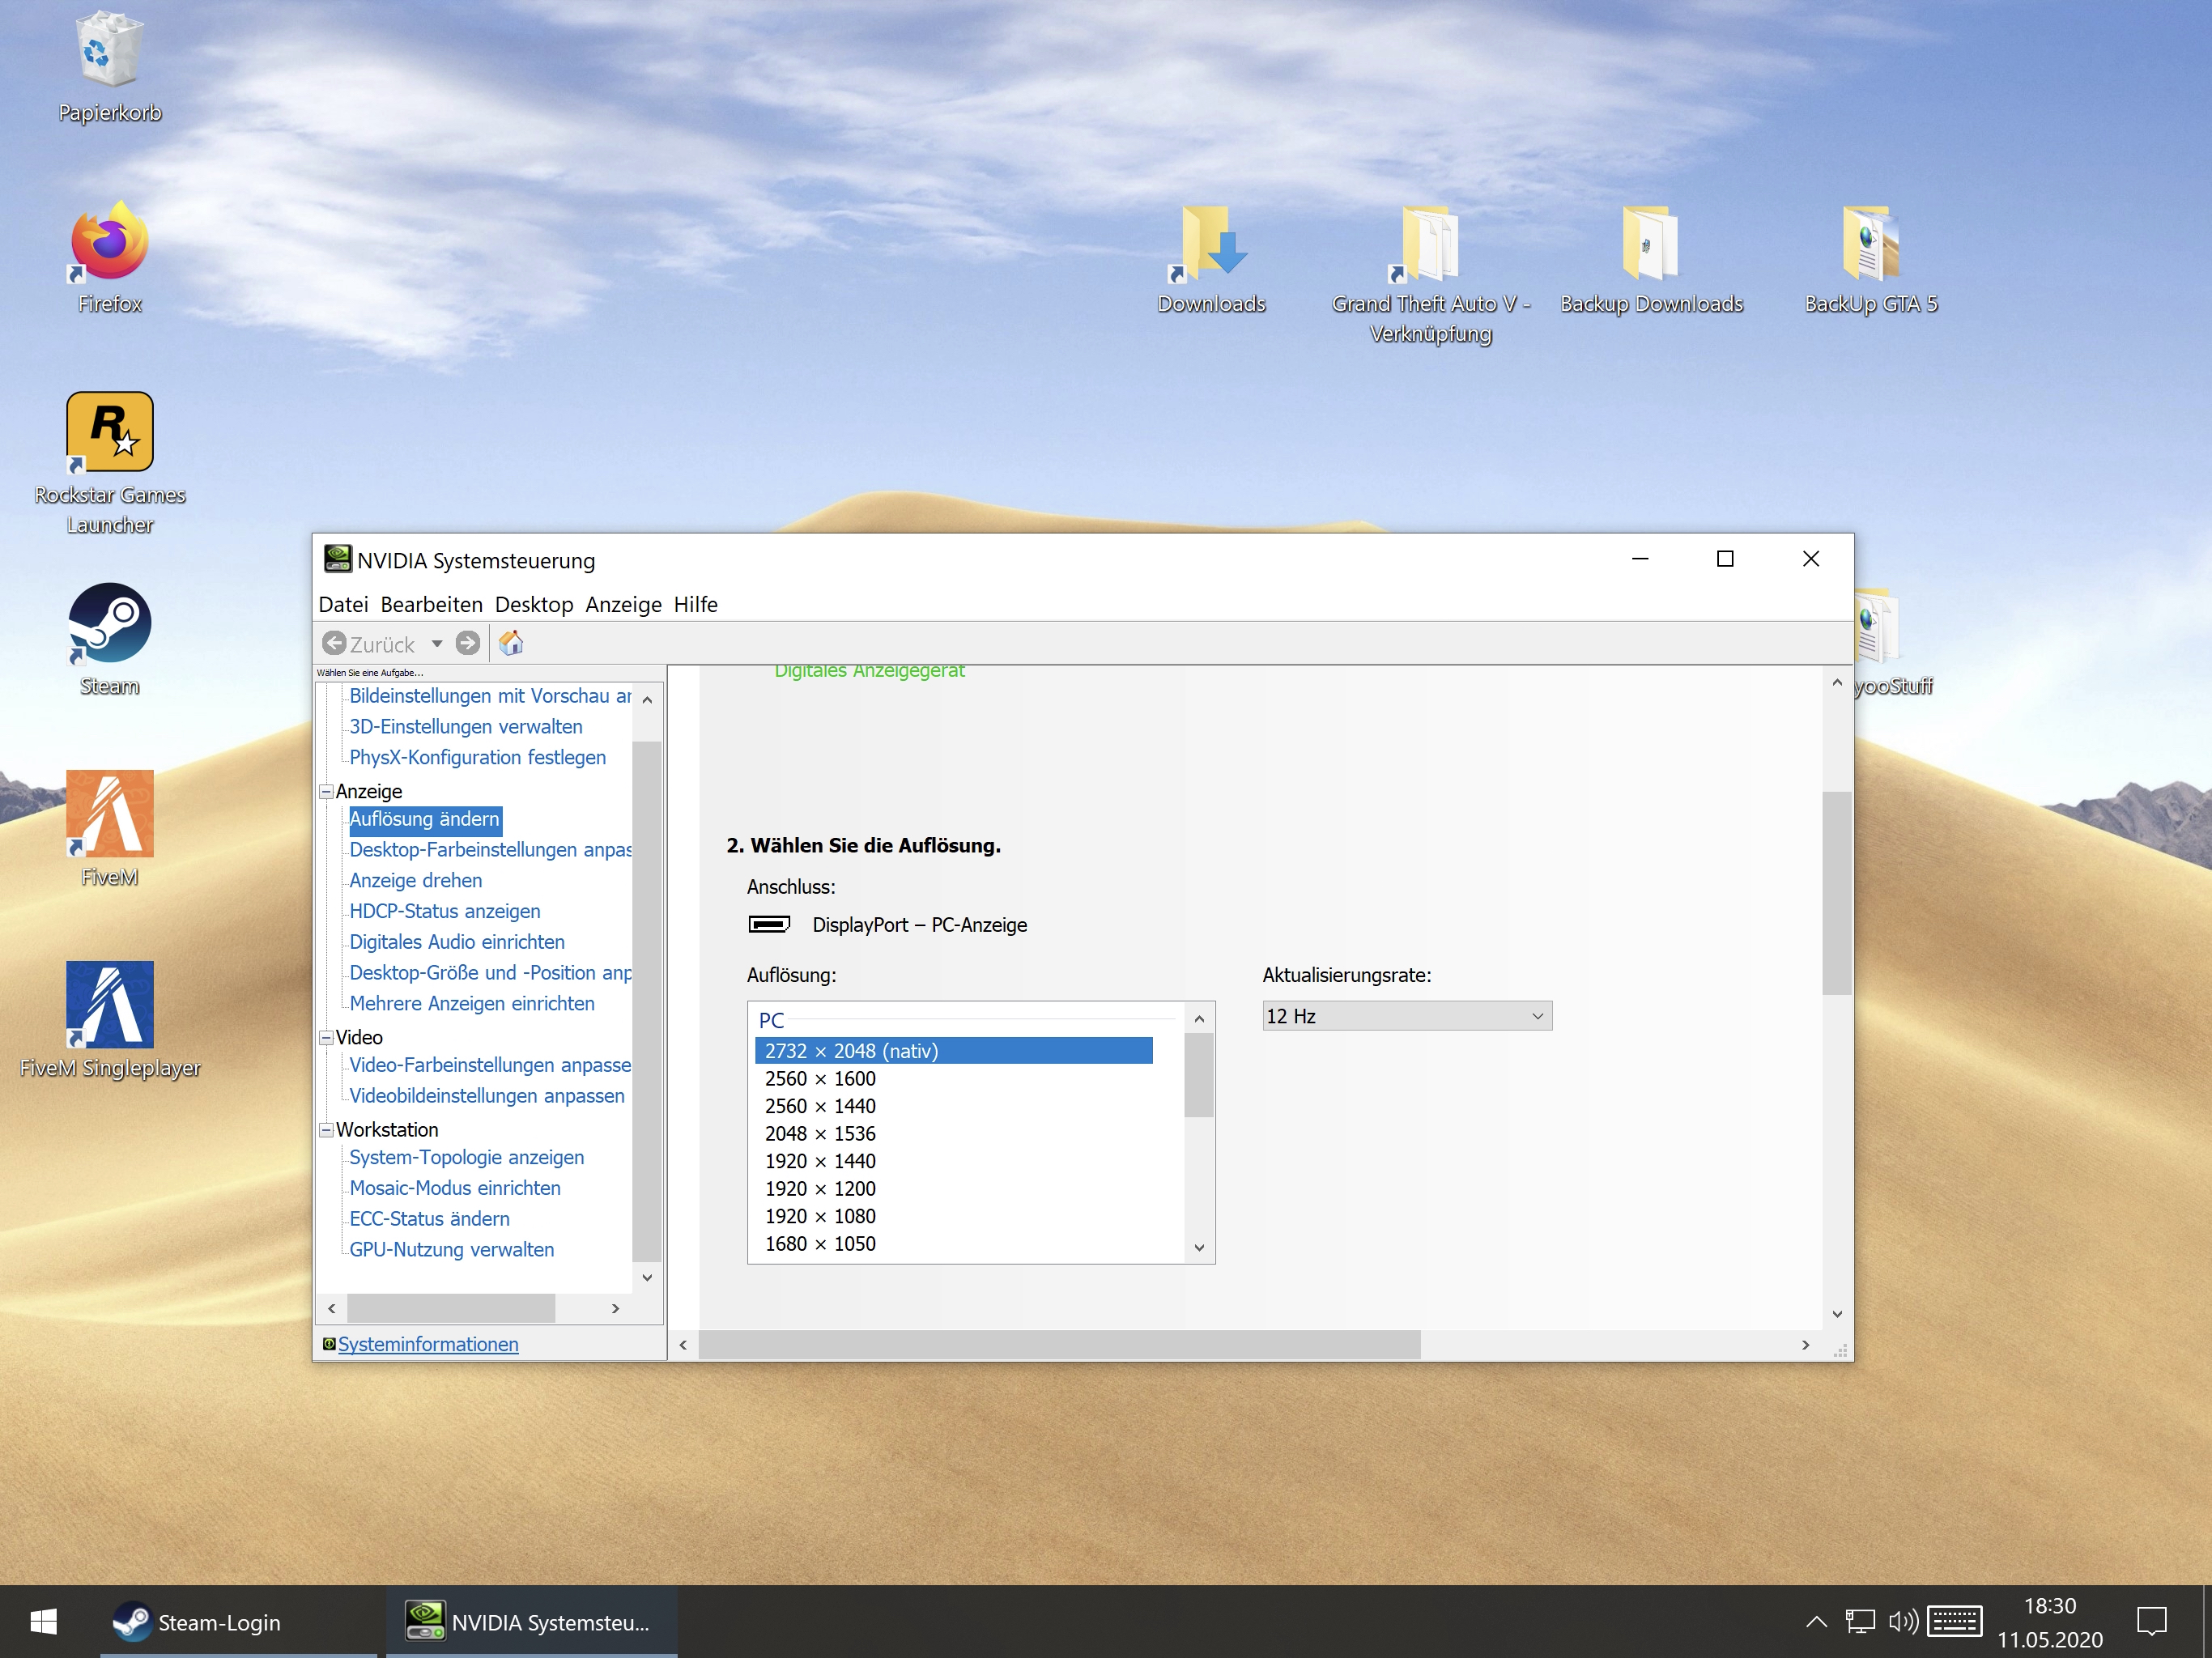
Task: Click the Zurück back arrow icon
Action: (335, 643)
